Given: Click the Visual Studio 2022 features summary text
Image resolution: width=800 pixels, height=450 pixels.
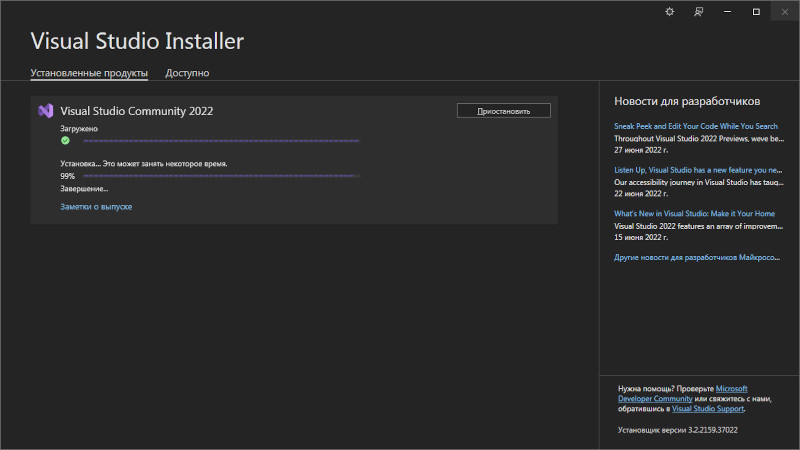Looking at the screenshot, I should pos(698,226).
